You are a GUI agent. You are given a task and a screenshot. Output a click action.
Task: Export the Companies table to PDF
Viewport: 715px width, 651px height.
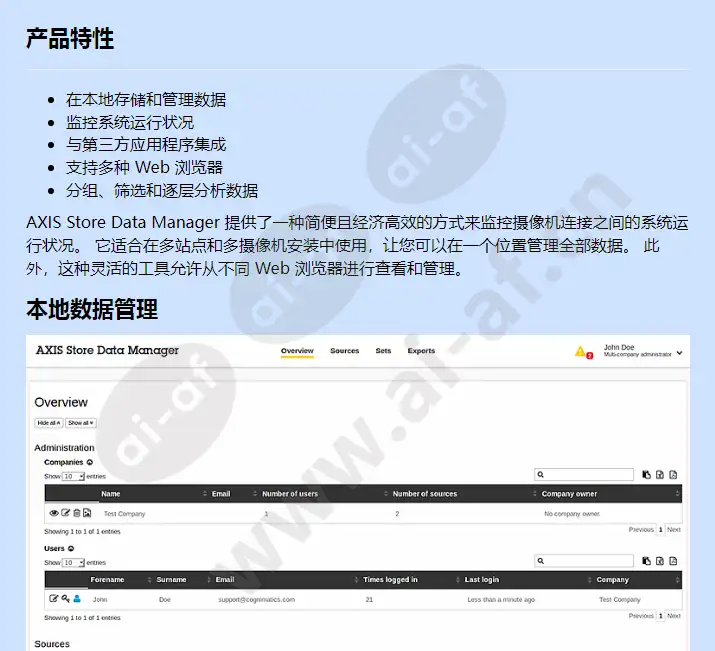[673, 475]
